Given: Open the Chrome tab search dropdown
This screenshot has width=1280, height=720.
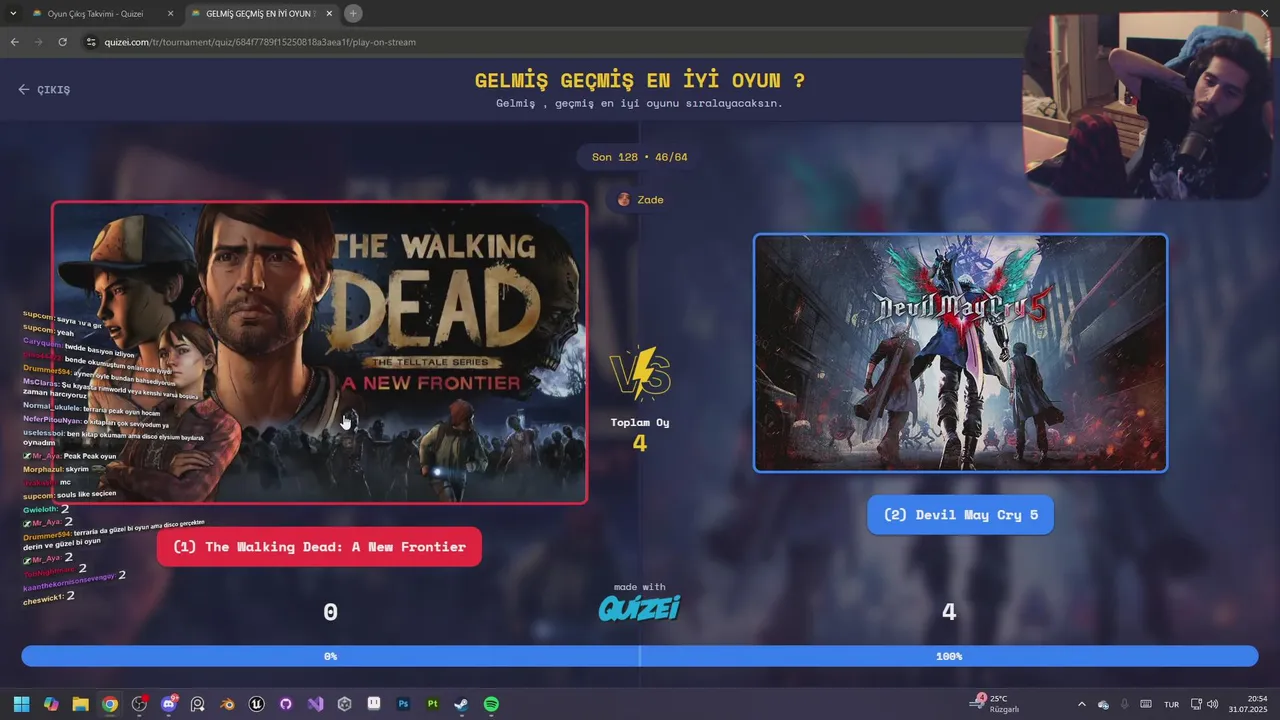Looking at the screenshot, I should (13, 13).
